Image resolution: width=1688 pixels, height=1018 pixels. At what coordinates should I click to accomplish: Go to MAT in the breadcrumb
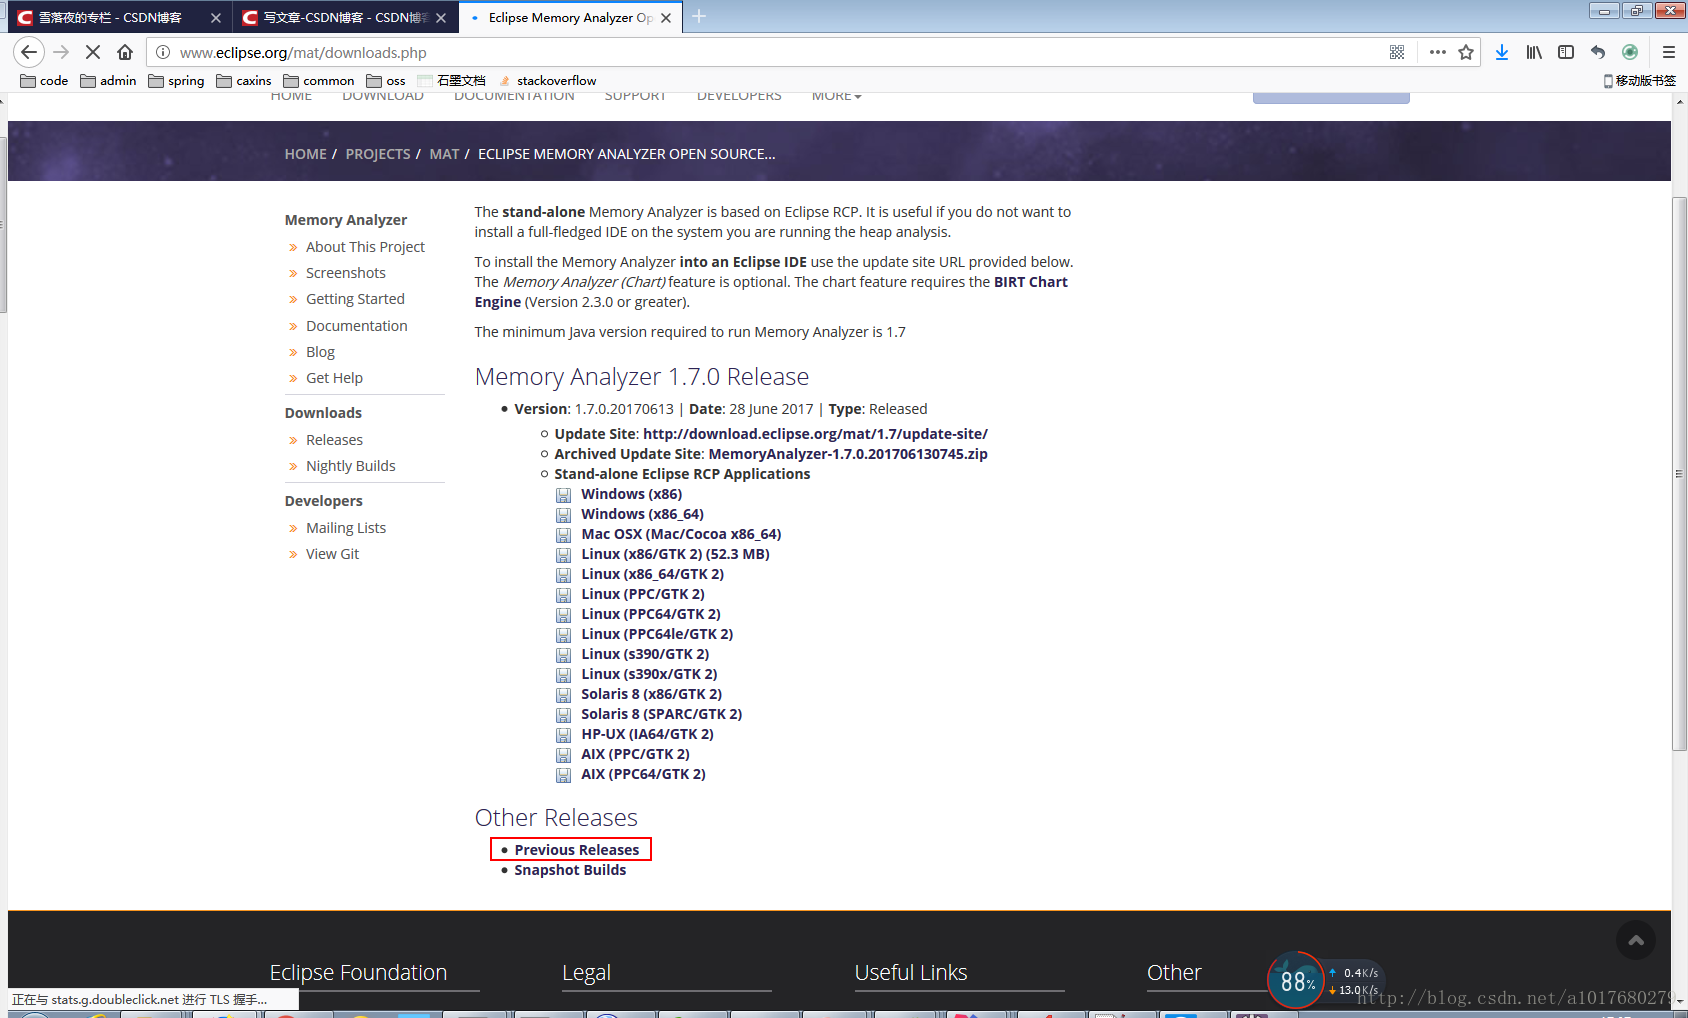click(x=444, y=154)
